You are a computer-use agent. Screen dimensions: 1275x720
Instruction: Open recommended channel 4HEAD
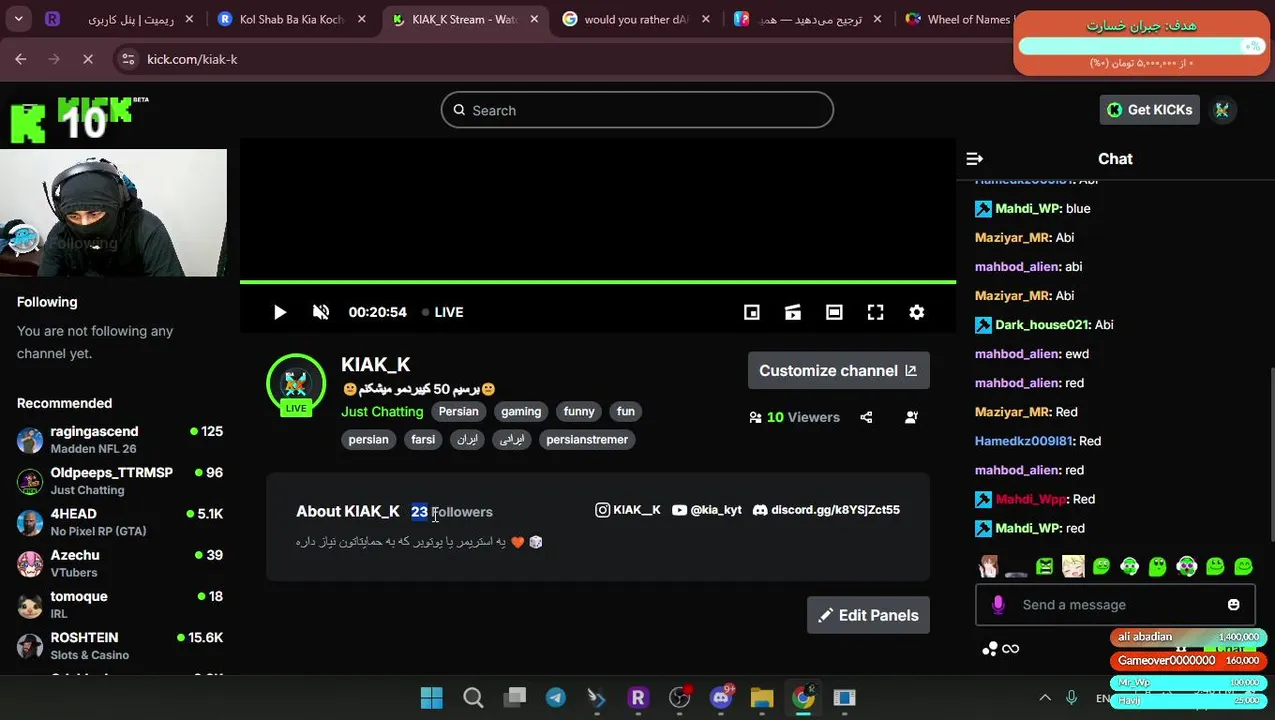coord(120,522)
